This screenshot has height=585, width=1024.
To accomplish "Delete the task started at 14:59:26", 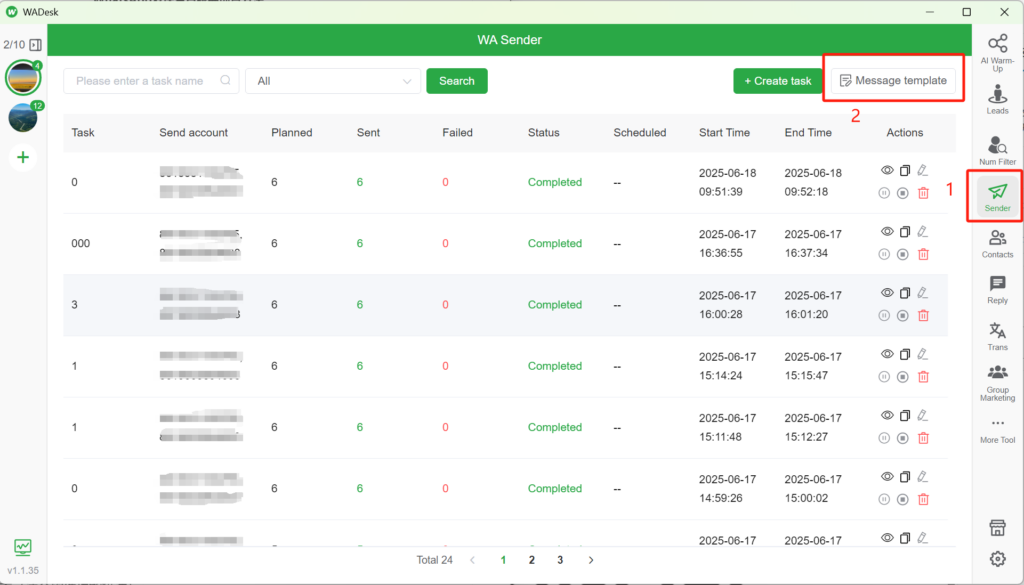I will click(923, 499).
